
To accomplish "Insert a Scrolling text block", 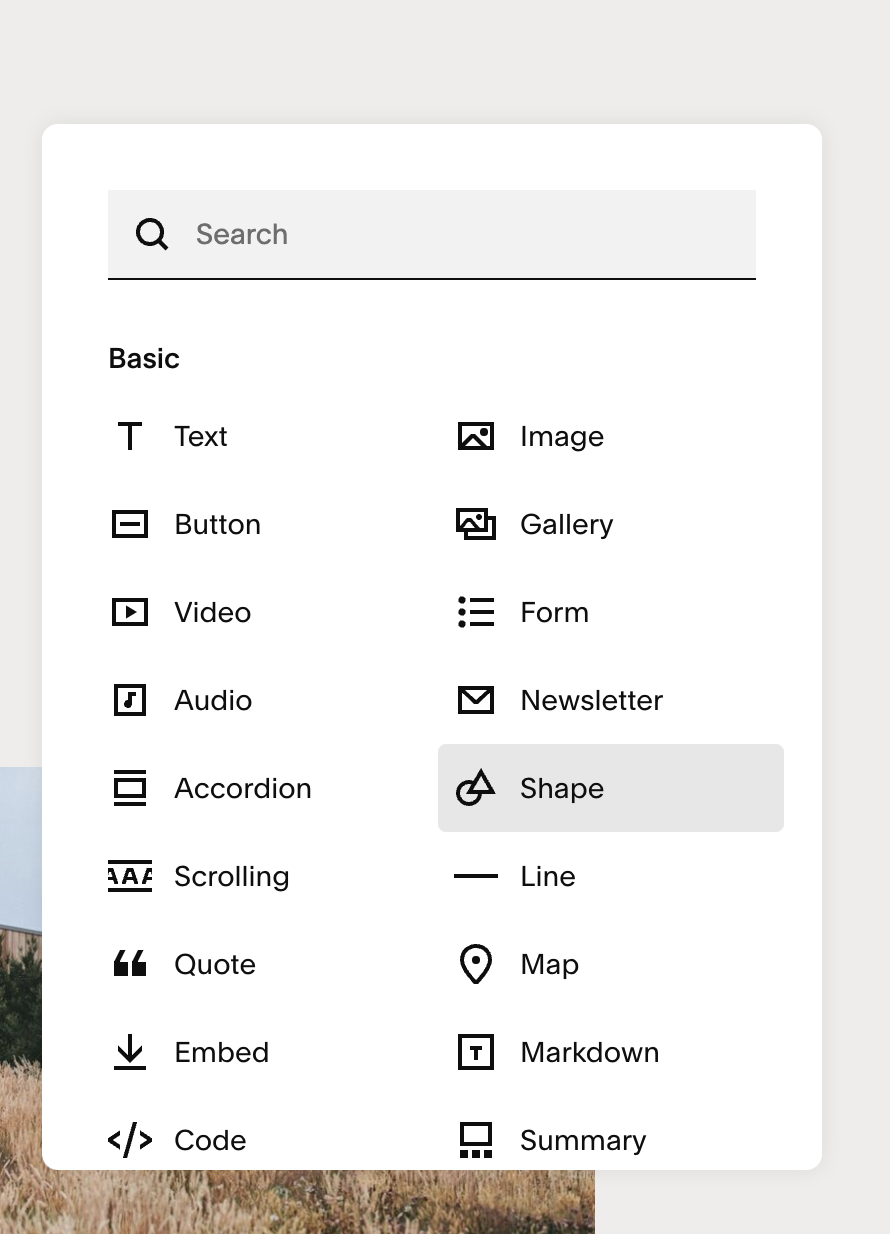I will 130,876.
